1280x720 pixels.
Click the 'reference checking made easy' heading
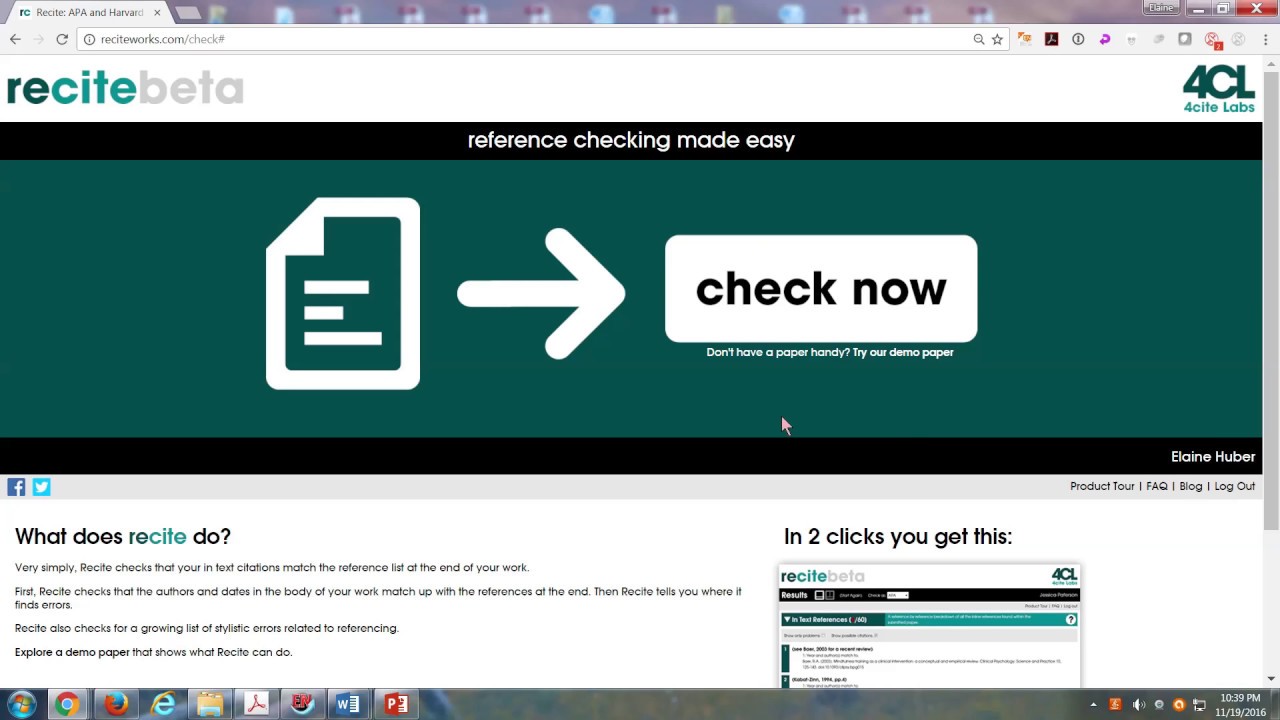point(631,140)
